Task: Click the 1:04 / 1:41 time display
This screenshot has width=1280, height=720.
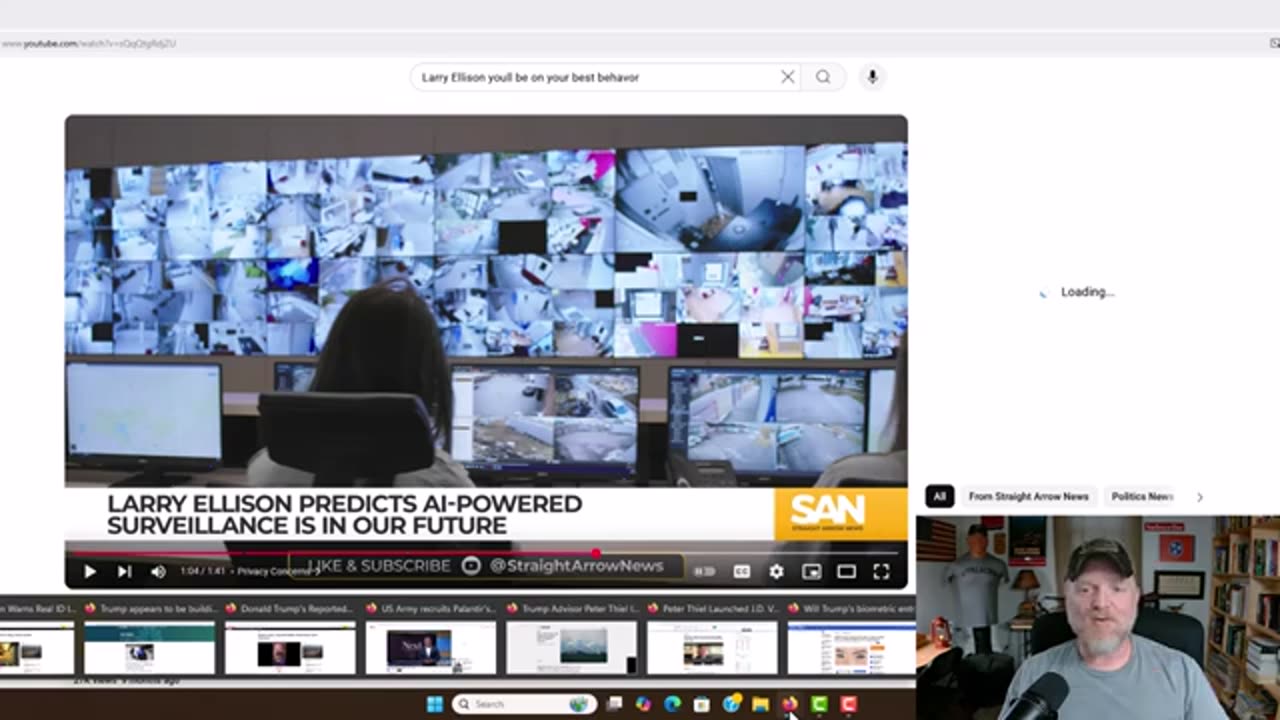Action: click(x=204, y=571)
